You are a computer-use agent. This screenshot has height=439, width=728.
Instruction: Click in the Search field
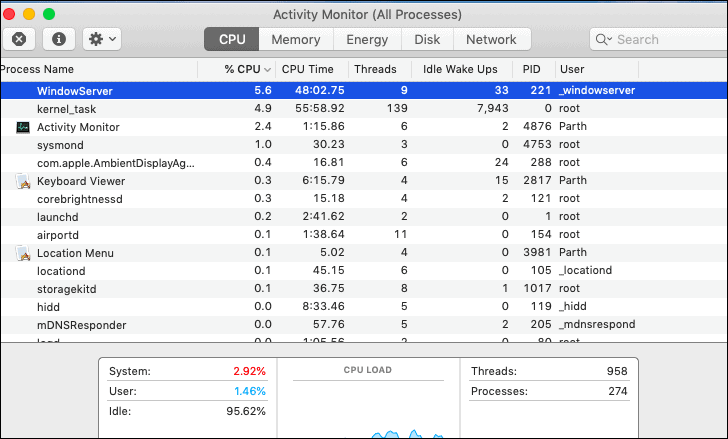(x=659, y=39)
